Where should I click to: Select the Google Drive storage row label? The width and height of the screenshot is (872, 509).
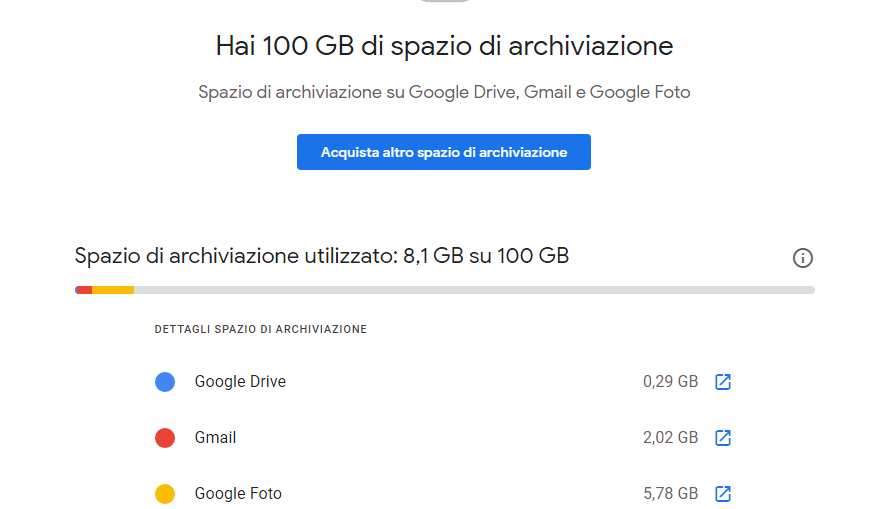[x=240, y=382]
